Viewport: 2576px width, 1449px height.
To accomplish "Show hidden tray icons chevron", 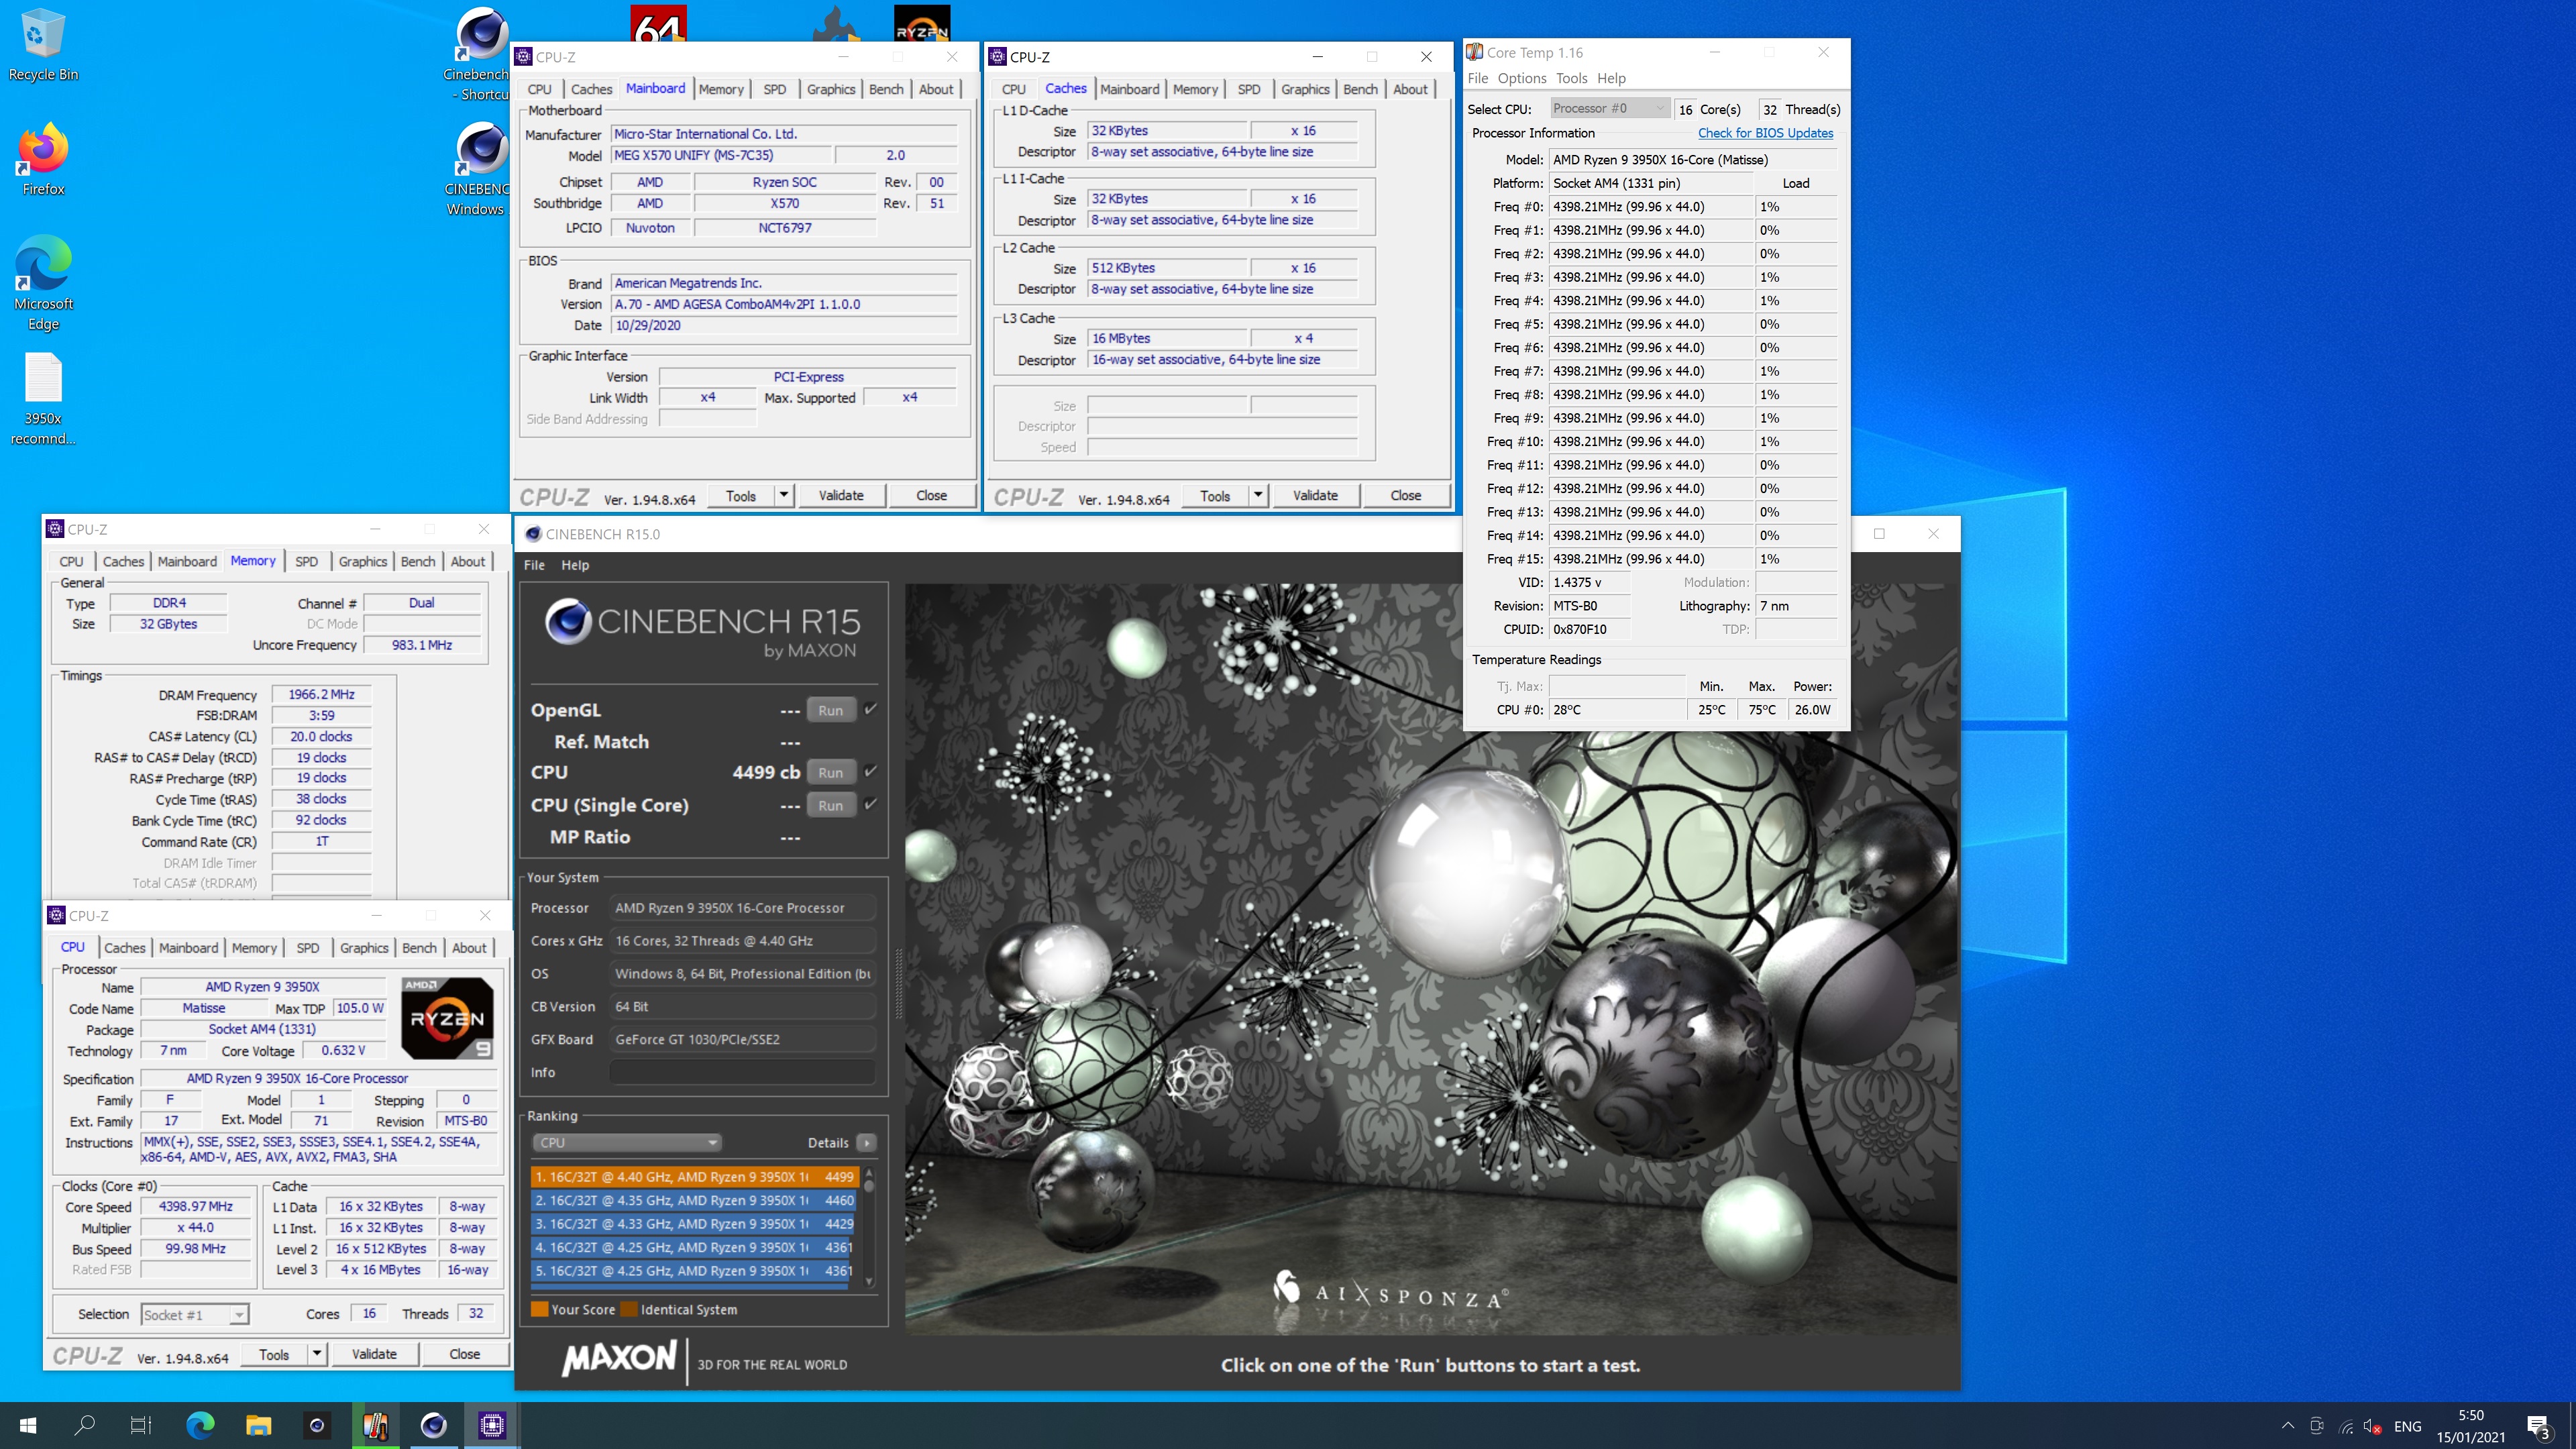I will [2288, 1426].
